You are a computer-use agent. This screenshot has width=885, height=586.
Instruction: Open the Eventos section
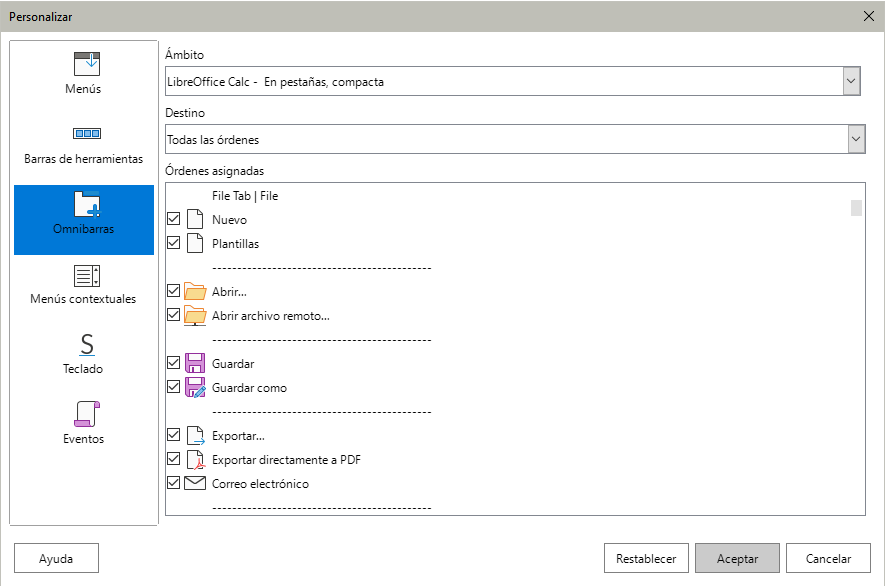[x=84, y=423]
